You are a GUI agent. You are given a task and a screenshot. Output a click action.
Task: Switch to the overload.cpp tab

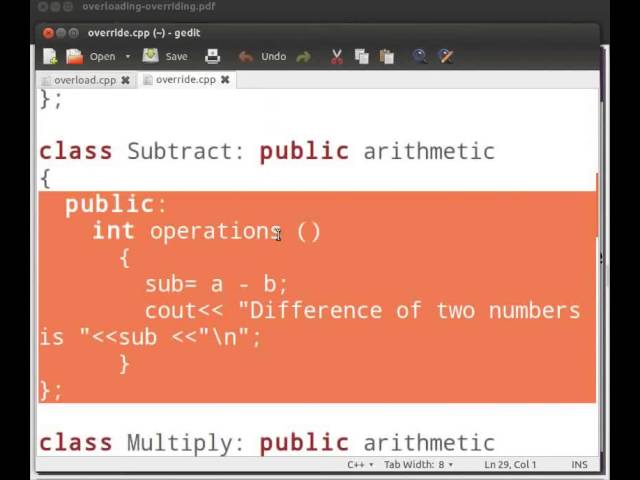tap(85, 80)
